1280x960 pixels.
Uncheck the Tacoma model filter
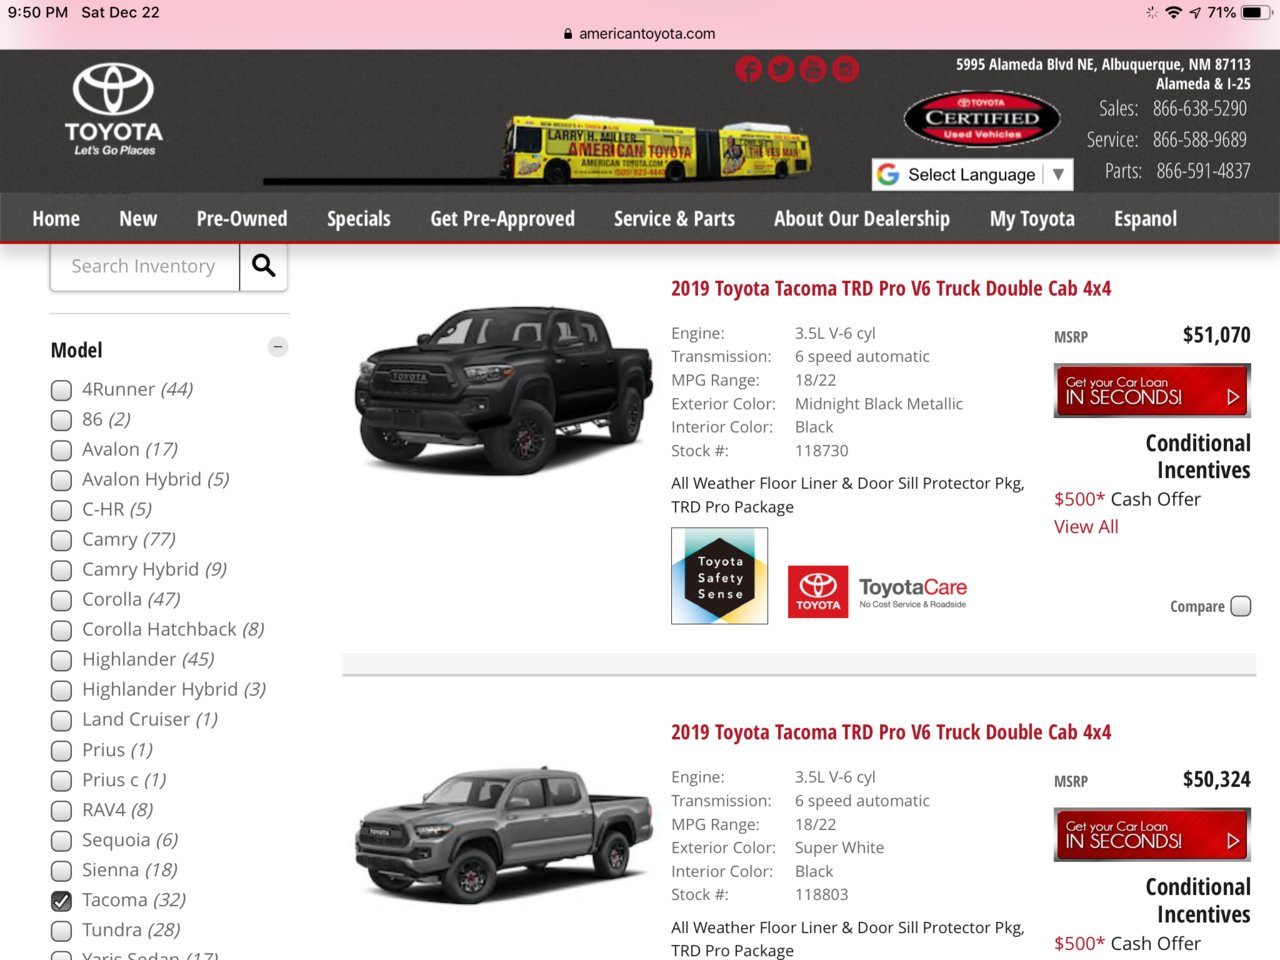pyautogui.click(x=62, y=901)
